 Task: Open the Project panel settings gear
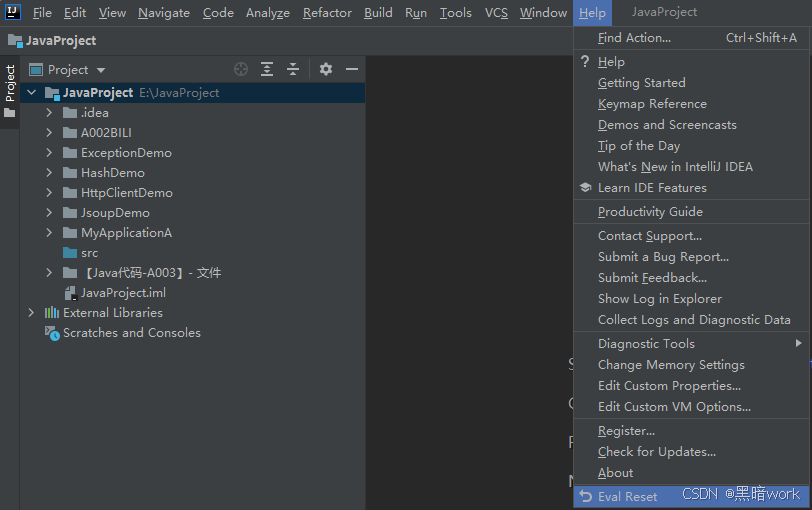[326, 69]
